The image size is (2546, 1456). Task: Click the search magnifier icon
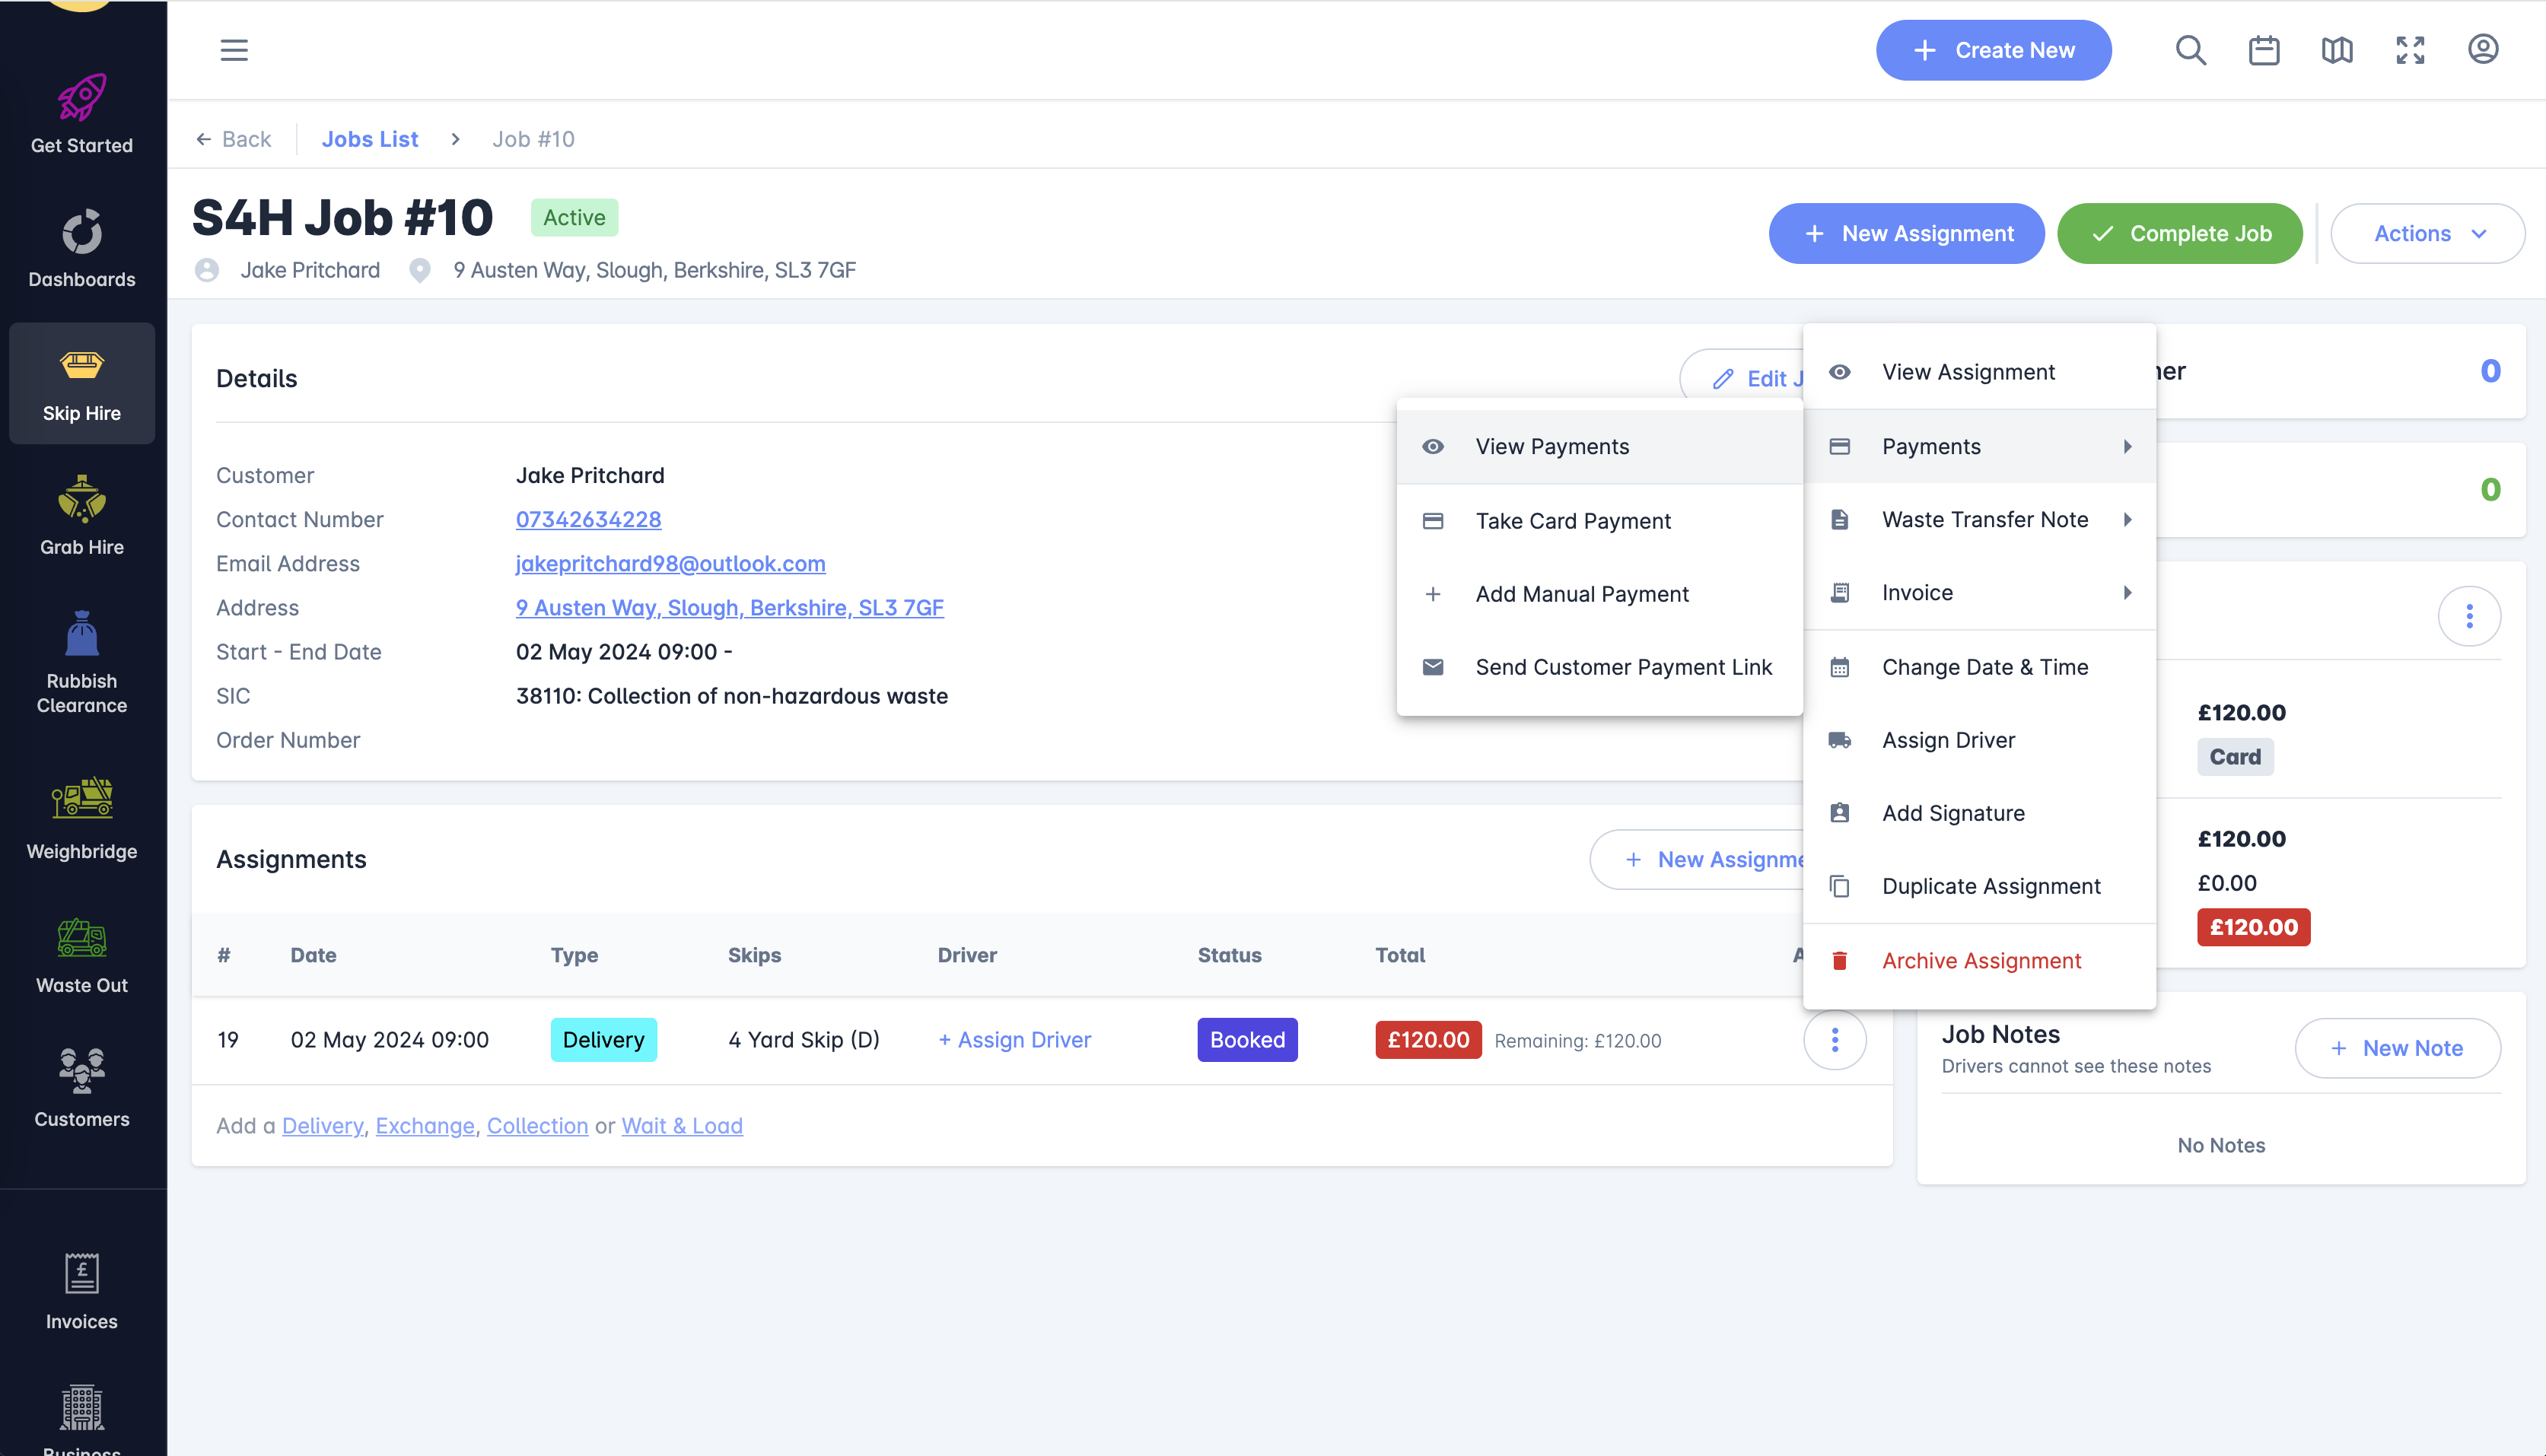[x=2190, y=50]
